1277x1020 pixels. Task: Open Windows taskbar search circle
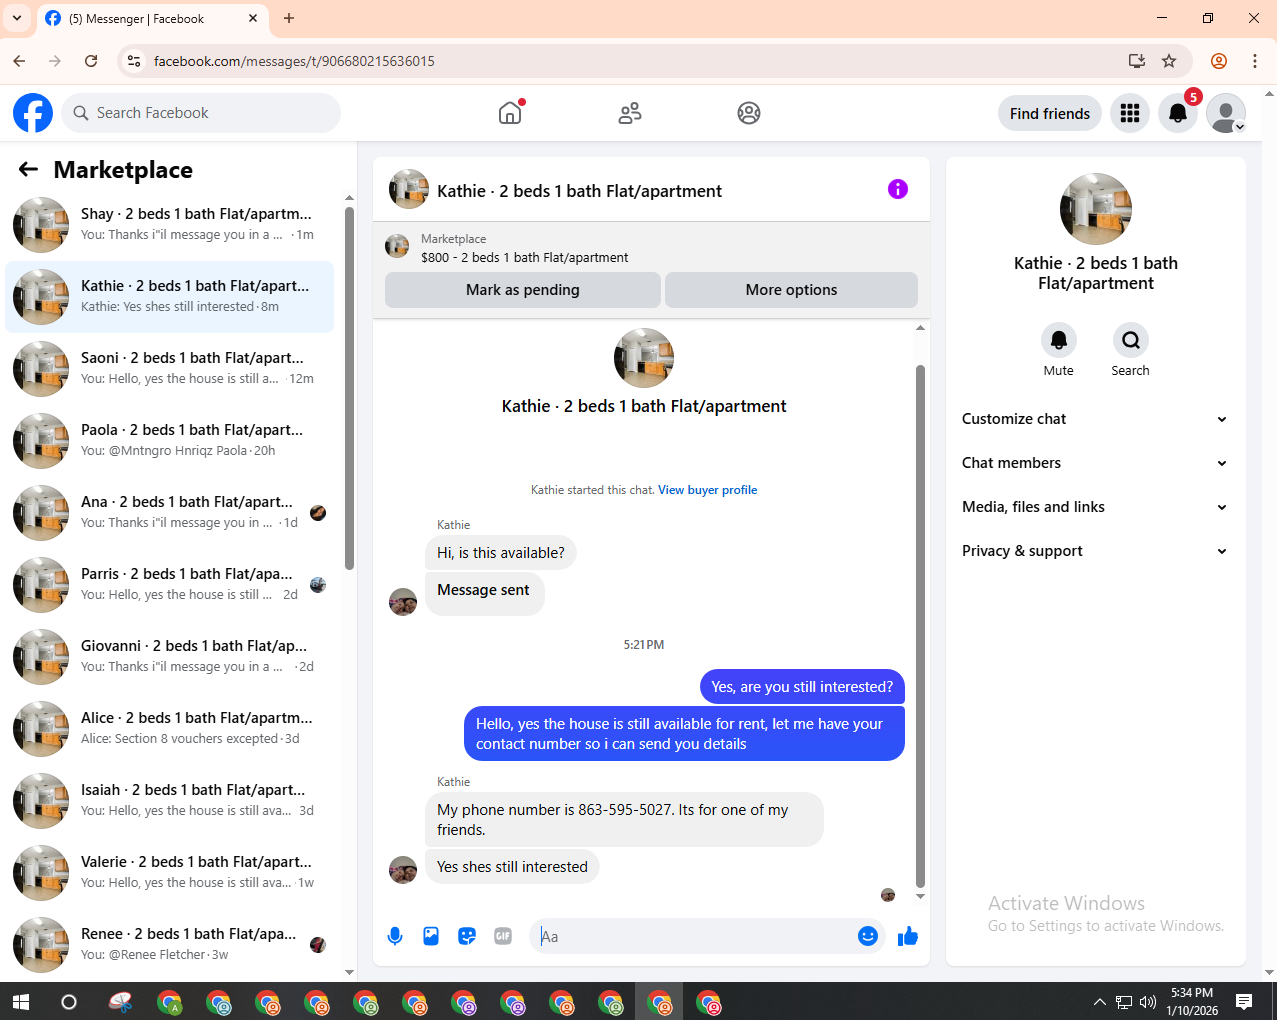[69, 1002]
